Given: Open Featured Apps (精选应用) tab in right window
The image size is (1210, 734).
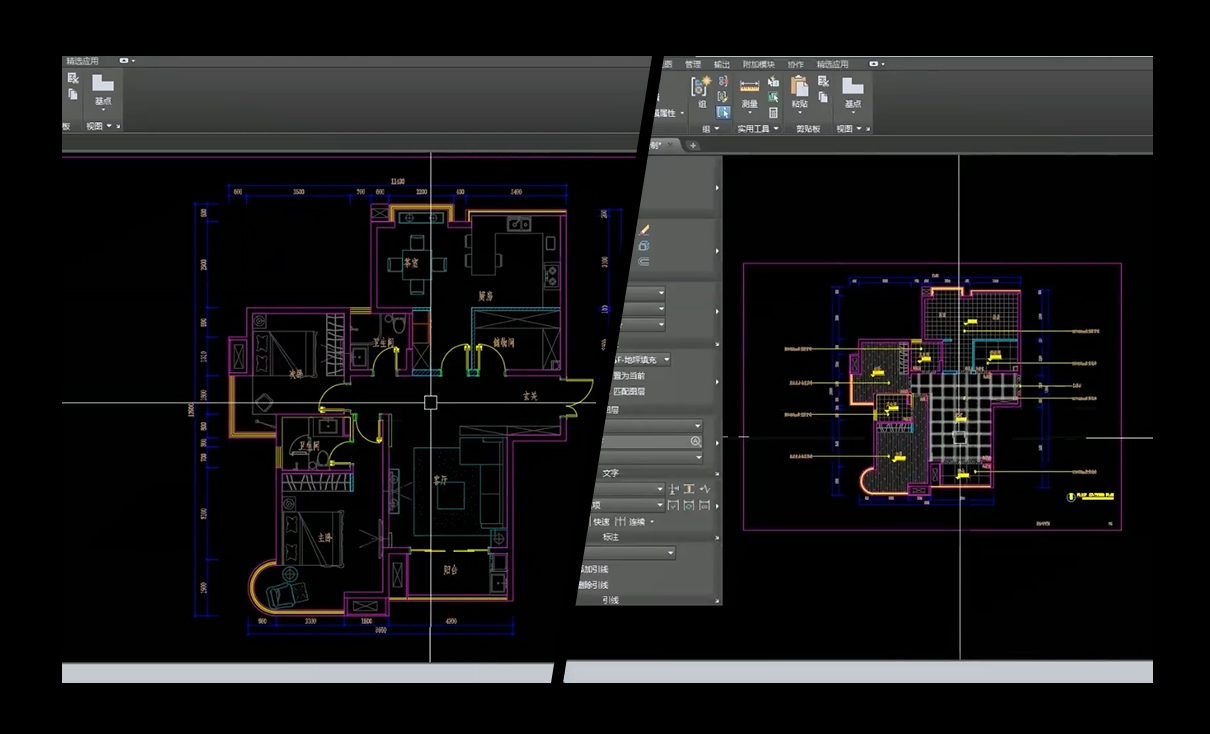Looking at the screenshot, I should [832, 64].
